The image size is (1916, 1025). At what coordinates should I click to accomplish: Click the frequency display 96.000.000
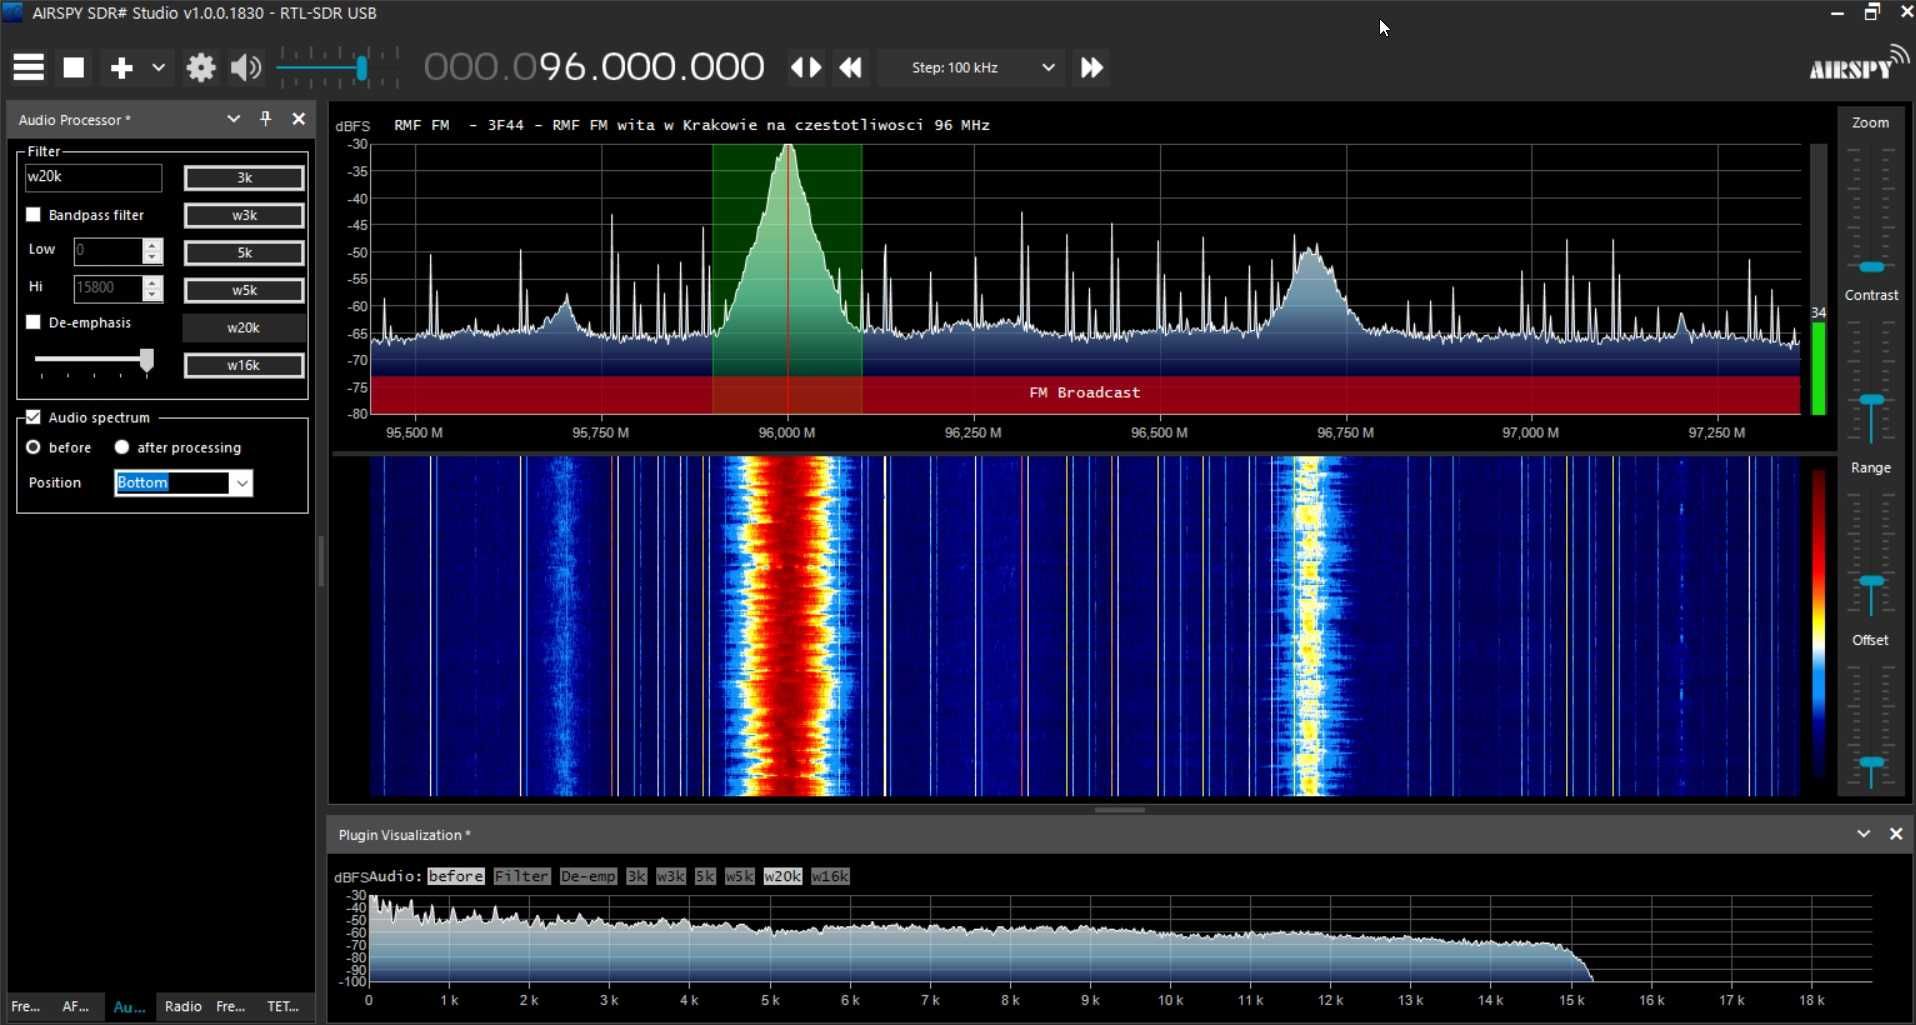(x=595, y=68)
